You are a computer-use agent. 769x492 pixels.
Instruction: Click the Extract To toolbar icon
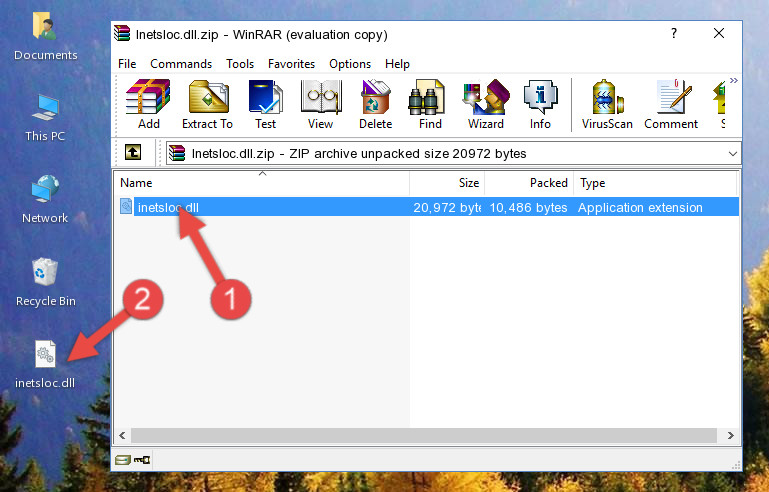click(x=207, y=104)
